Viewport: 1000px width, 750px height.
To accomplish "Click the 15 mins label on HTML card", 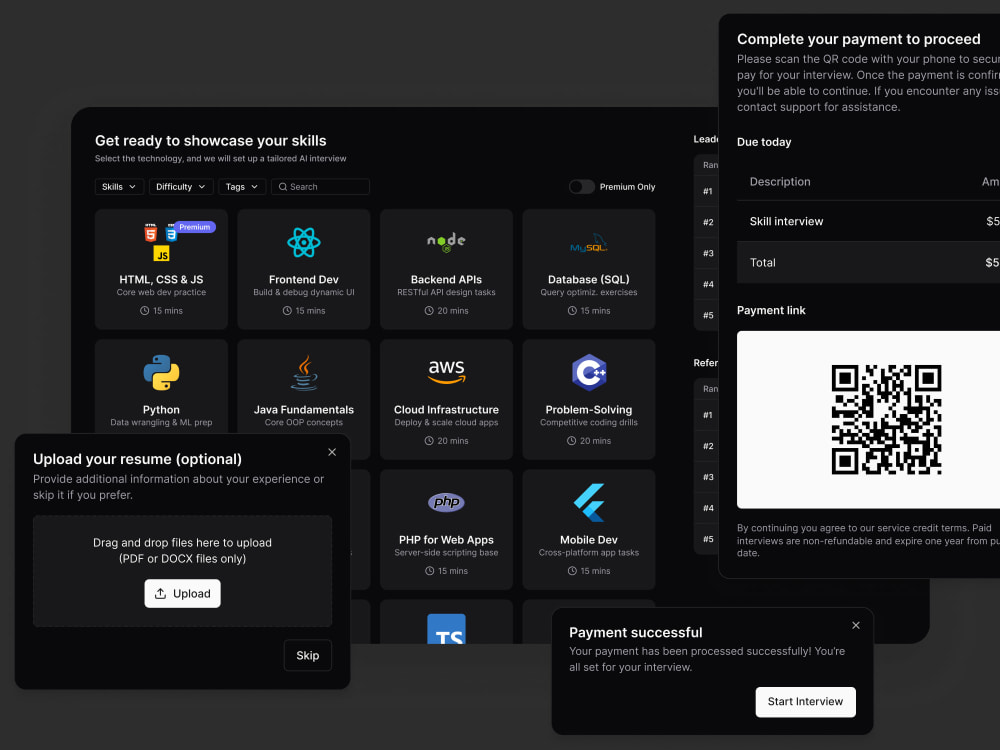I will (x=168, y=311).
